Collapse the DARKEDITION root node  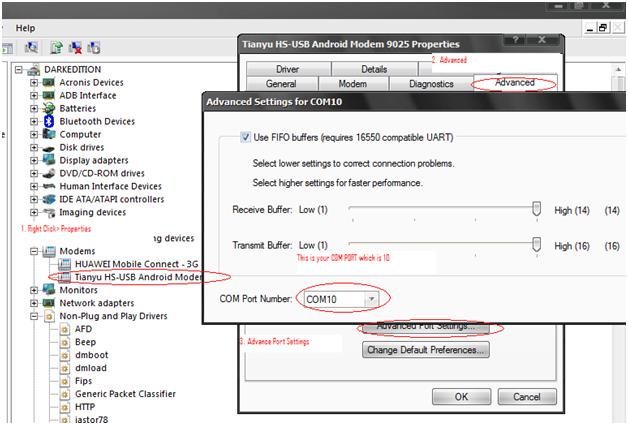click(x=19, y=70)
